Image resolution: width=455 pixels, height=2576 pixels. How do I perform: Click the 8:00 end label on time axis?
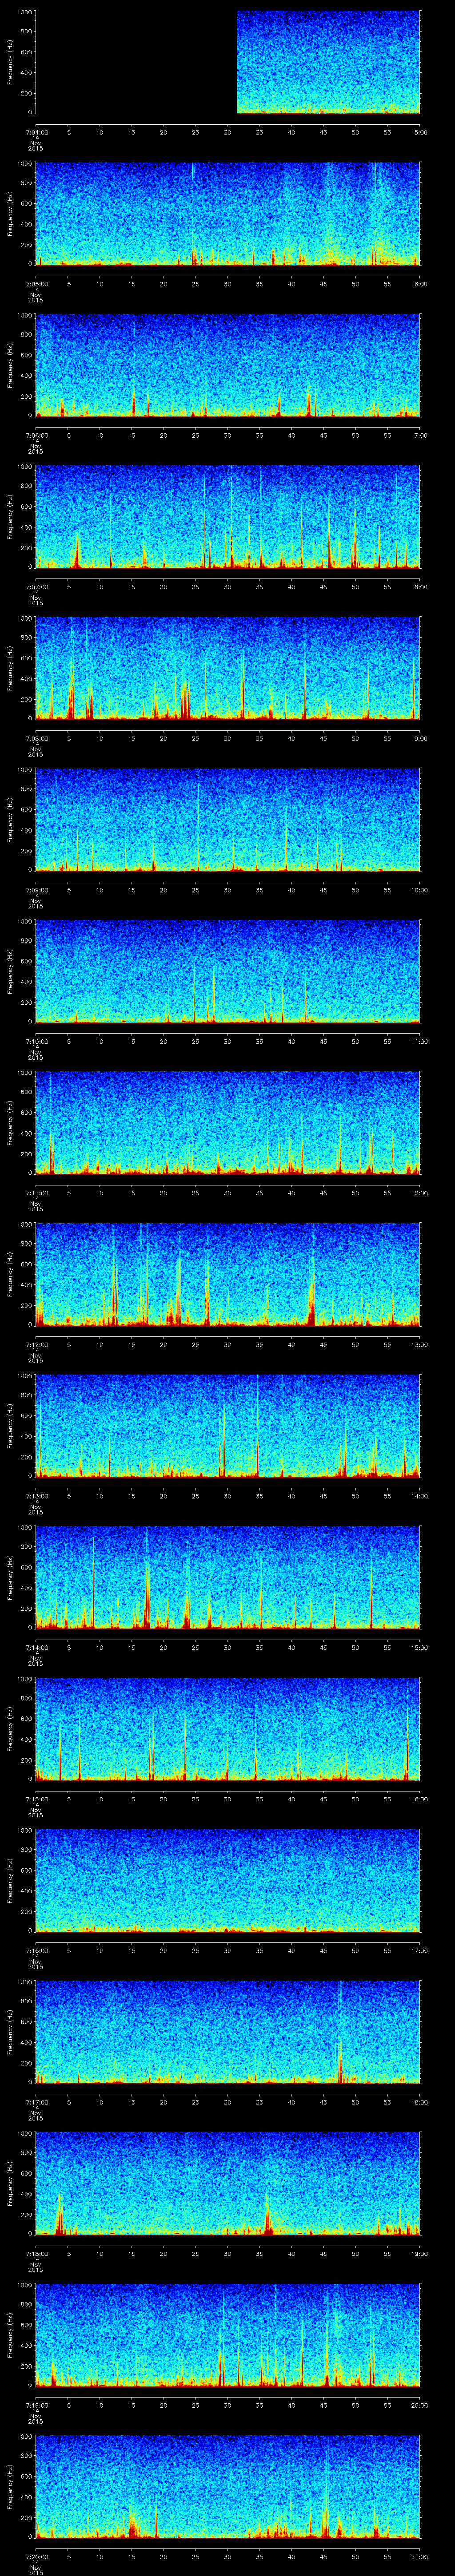point(420,587)
